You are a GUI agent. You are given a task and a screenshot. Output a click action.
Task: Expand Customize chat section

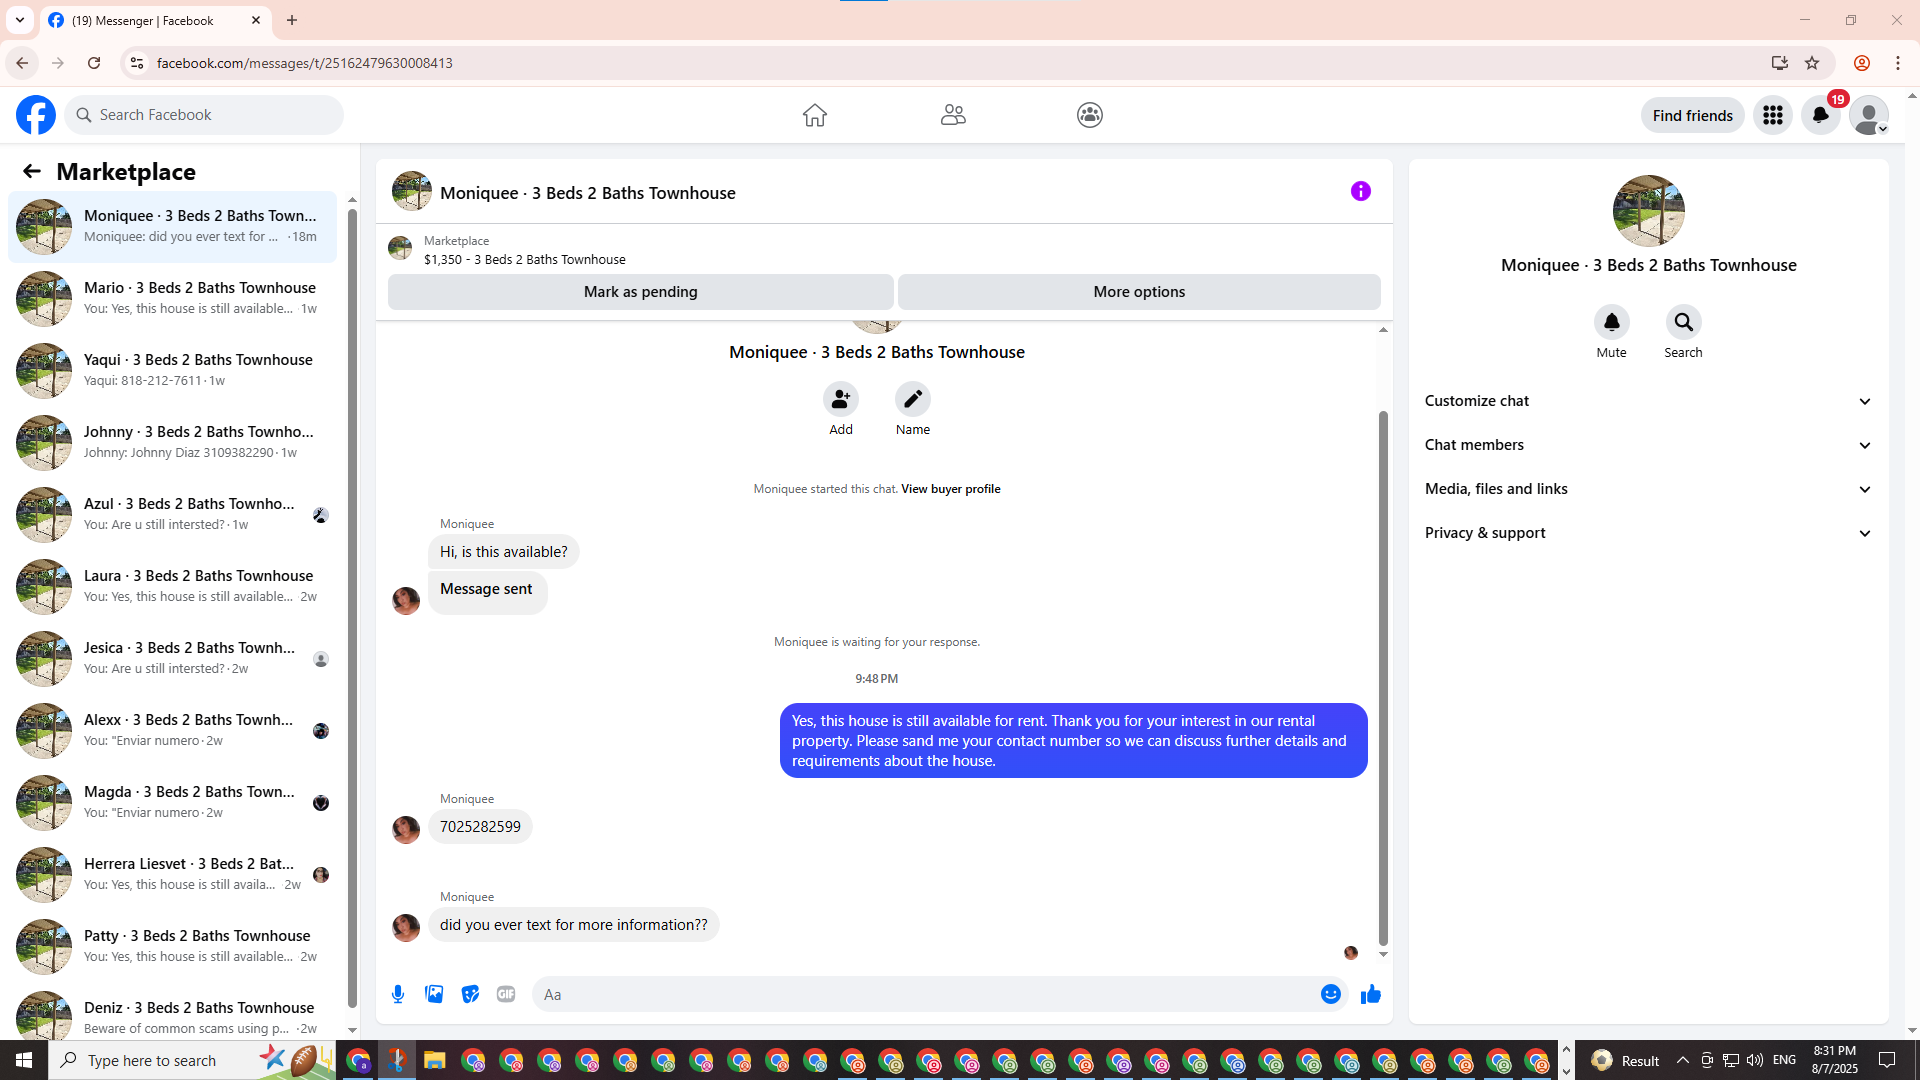coord(1649,401)
